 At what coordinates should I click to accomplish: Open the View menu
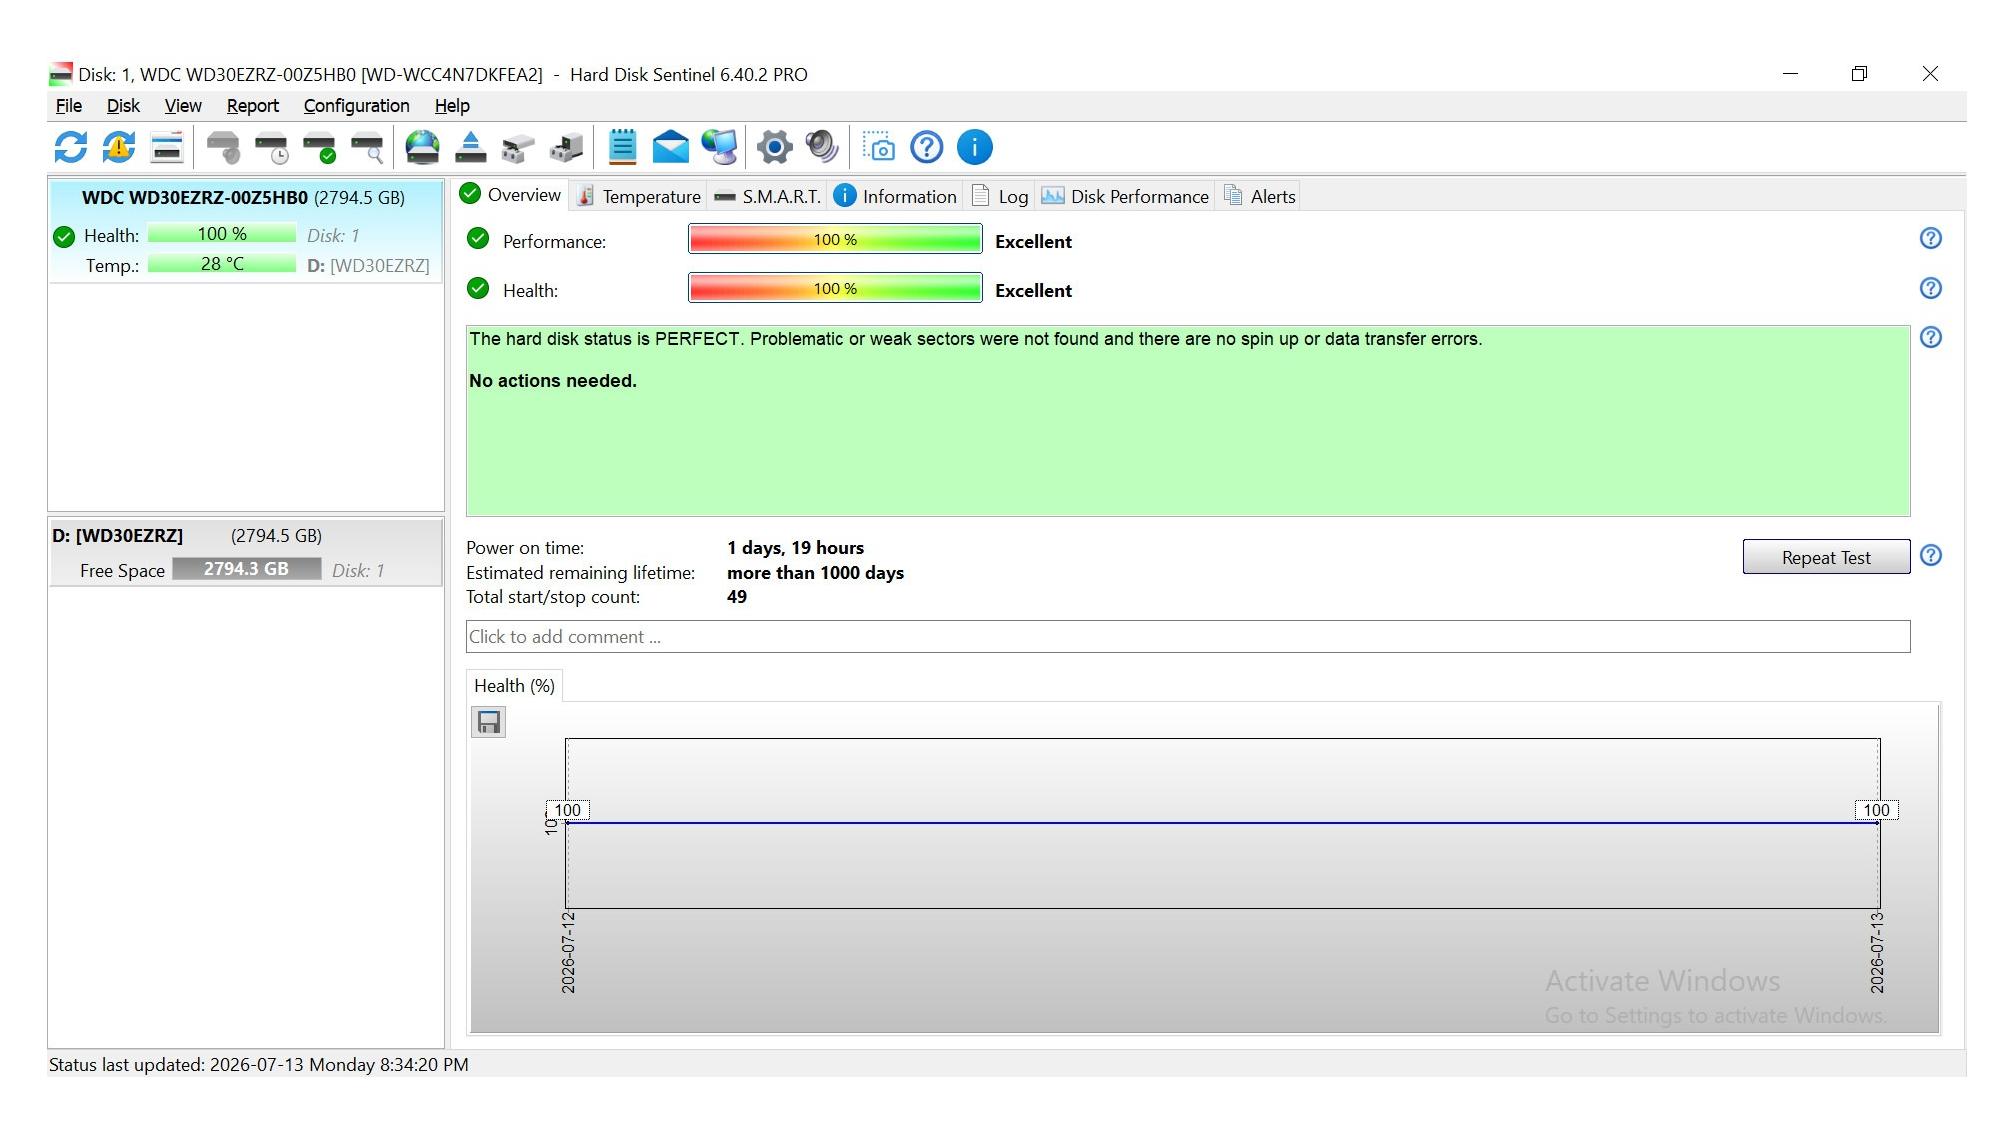tap(183, 106)
